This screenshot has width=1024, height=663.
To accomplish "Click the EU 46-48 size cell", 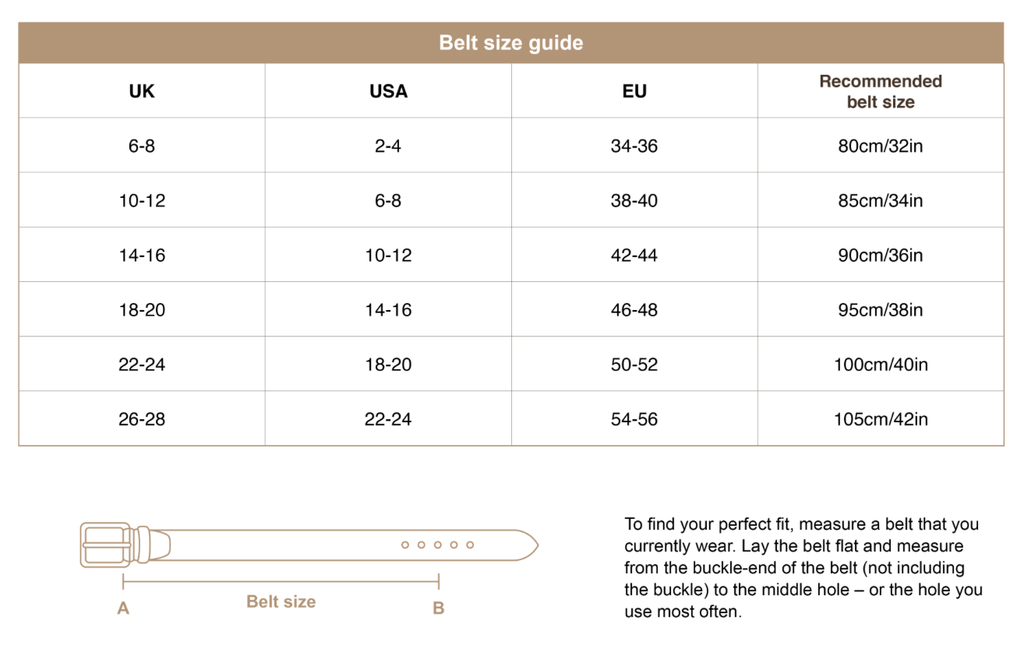I will pyautogui.click(x=634, y=310).
